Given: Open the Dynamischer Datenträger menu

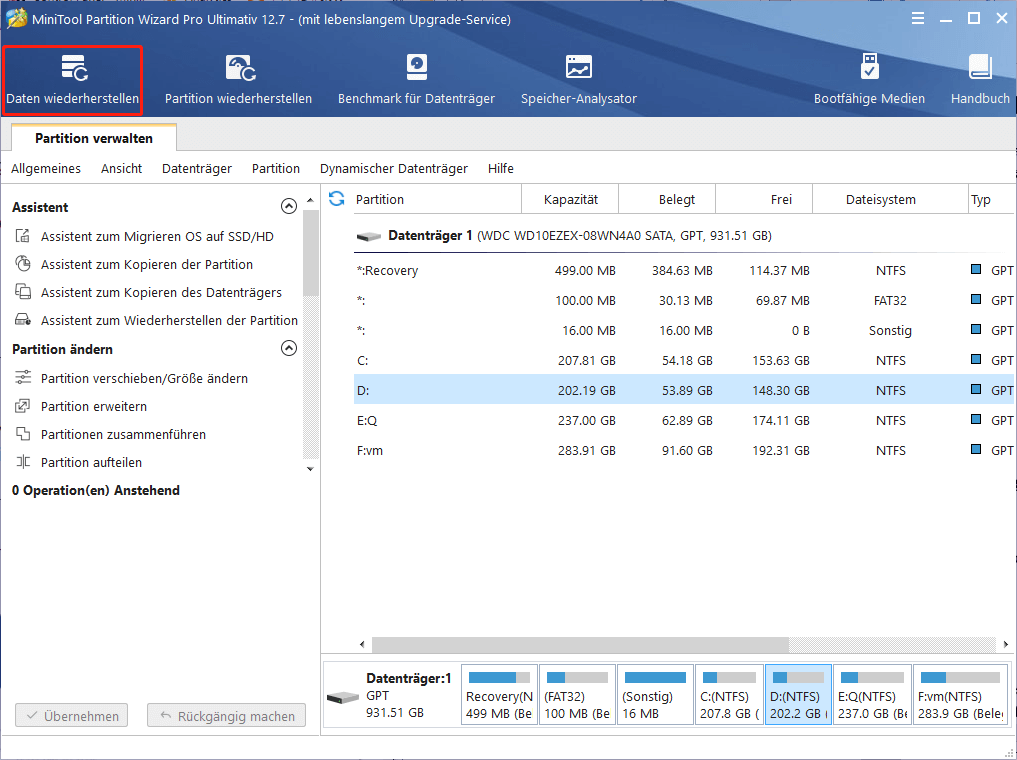Looking at the screenshot, I should 393,168.
